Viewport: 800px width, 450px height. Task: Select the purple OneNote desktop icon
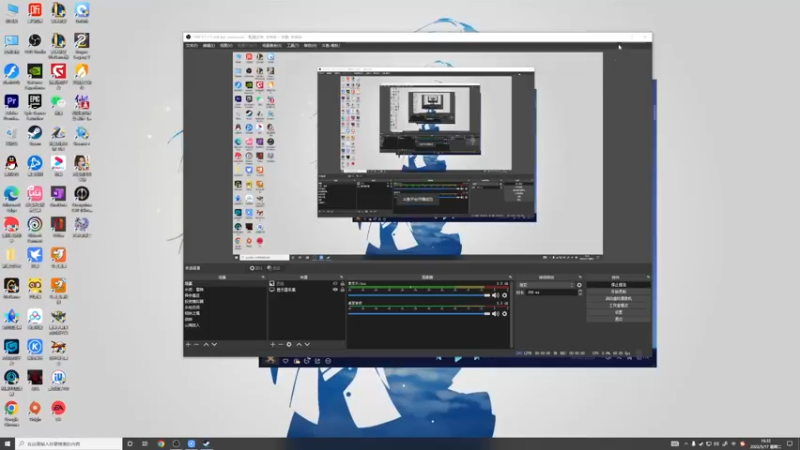coord(58,196)
